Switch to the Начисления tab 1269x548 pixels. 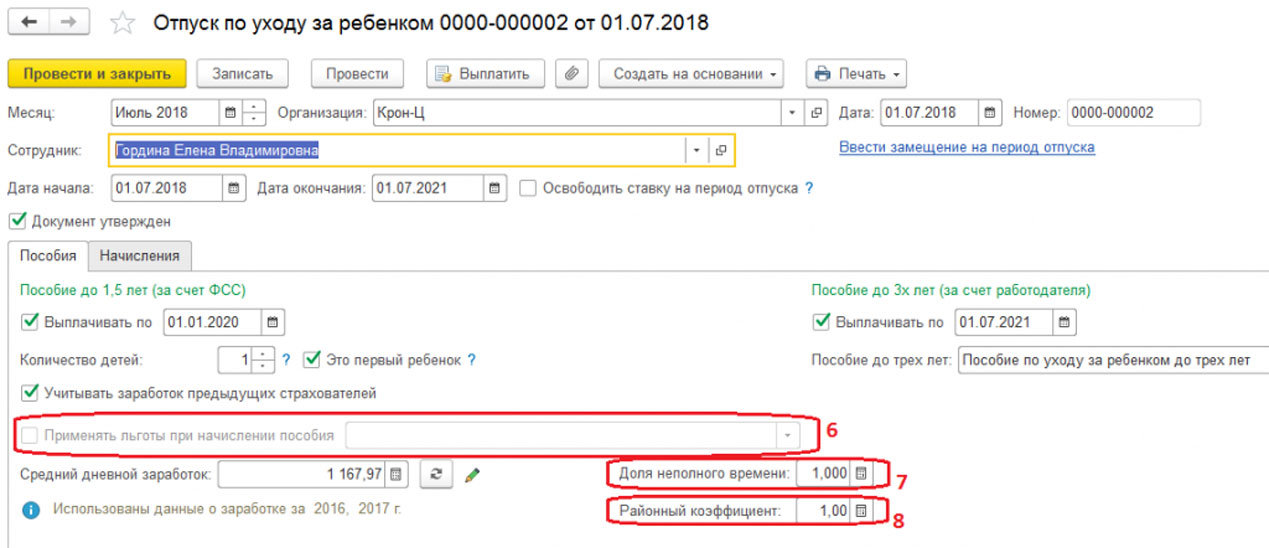click(x=140, y=255)
